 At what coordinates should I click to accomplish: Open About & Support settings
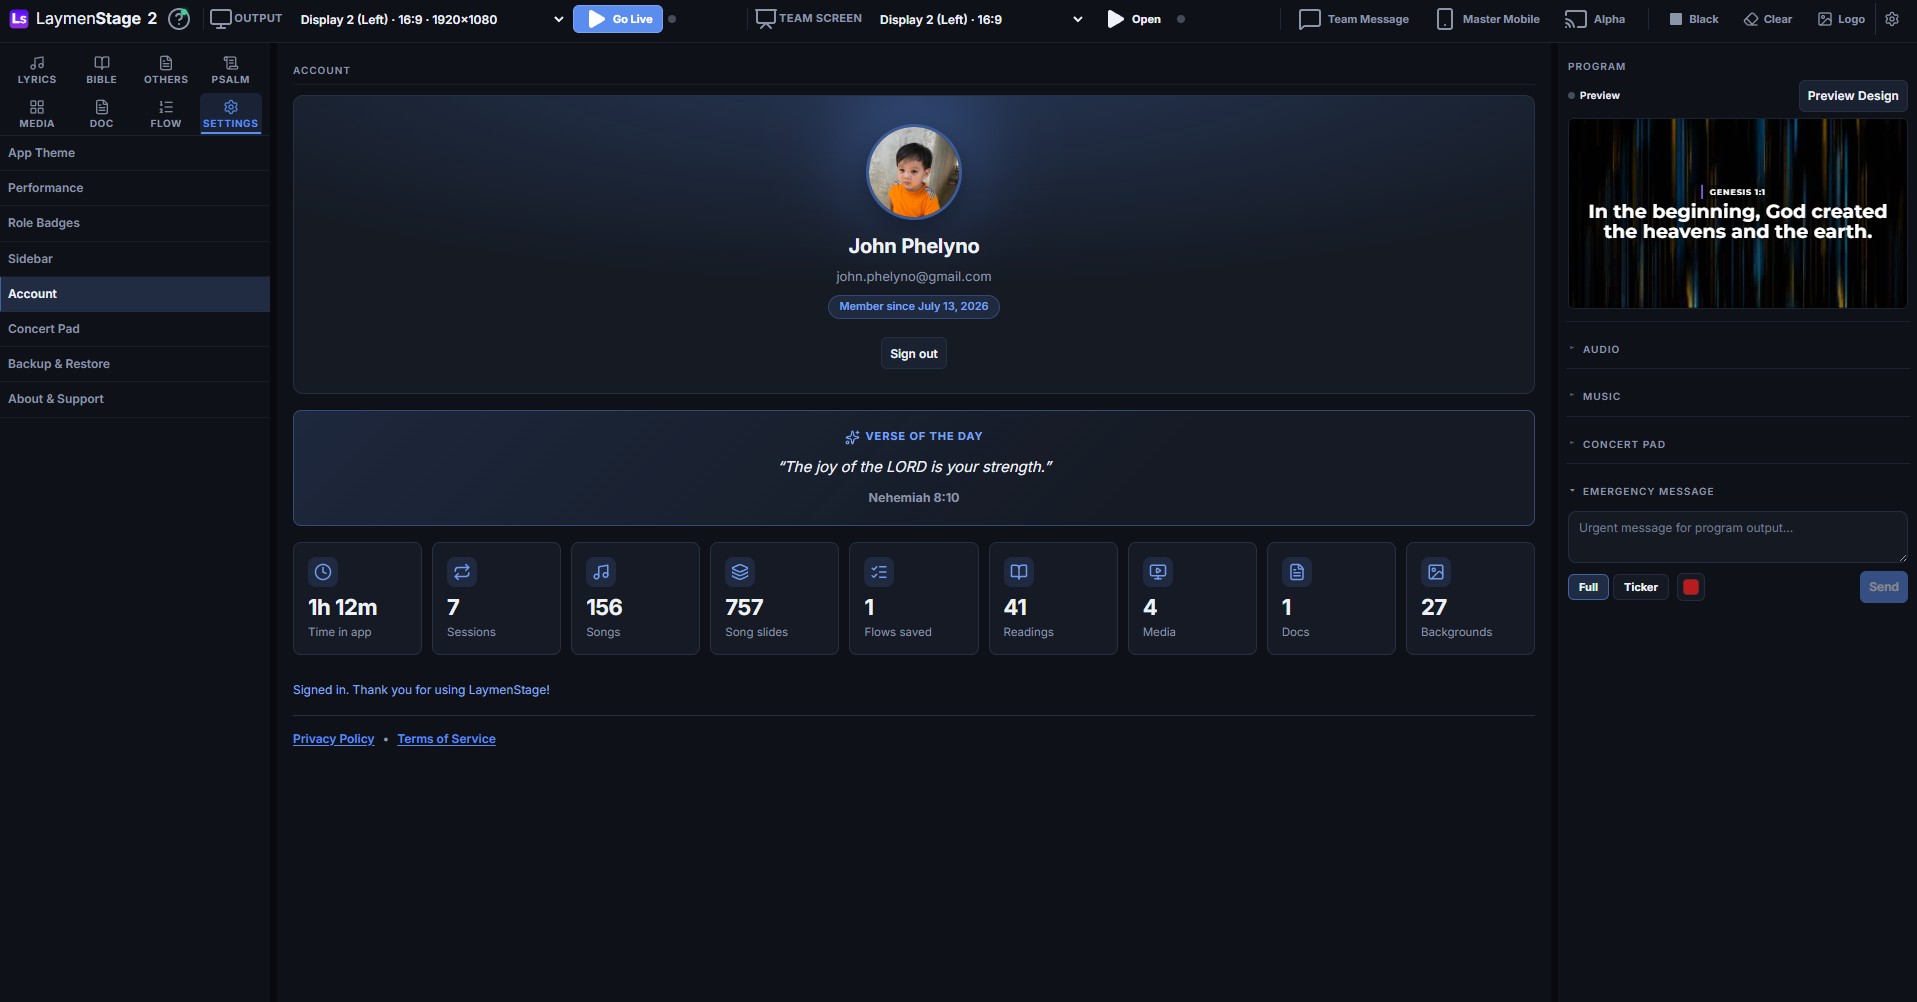click(x=135, y=399)
